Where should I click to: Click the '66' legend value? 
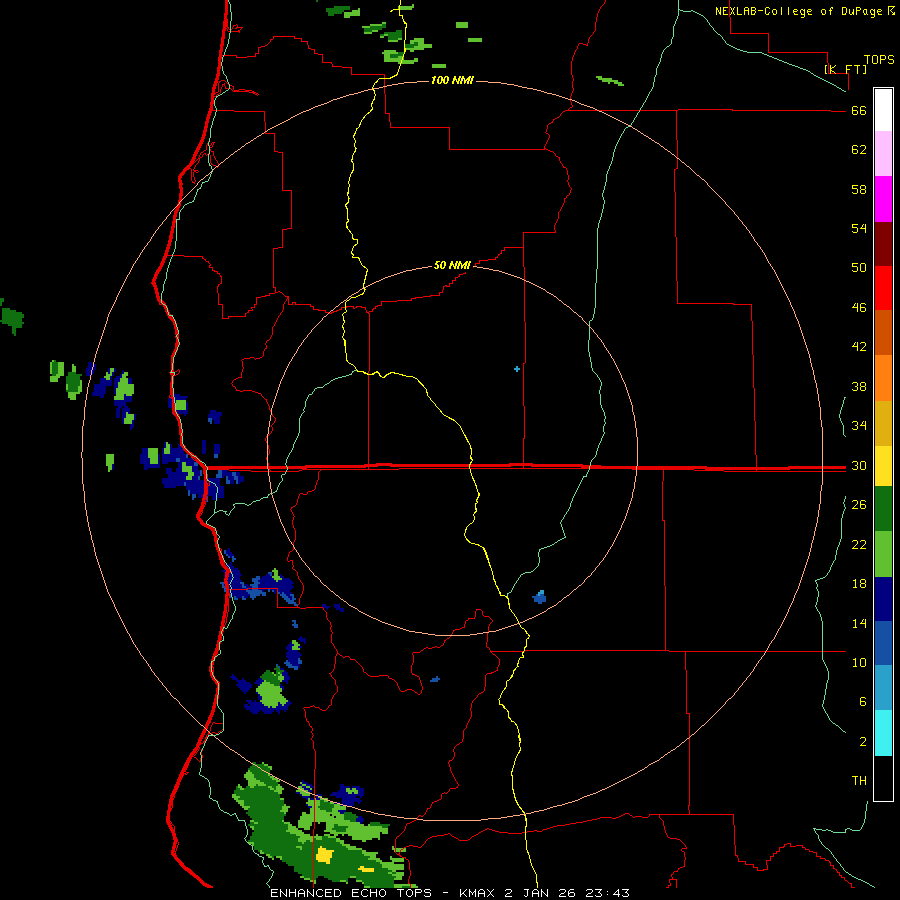click(859, 111)
